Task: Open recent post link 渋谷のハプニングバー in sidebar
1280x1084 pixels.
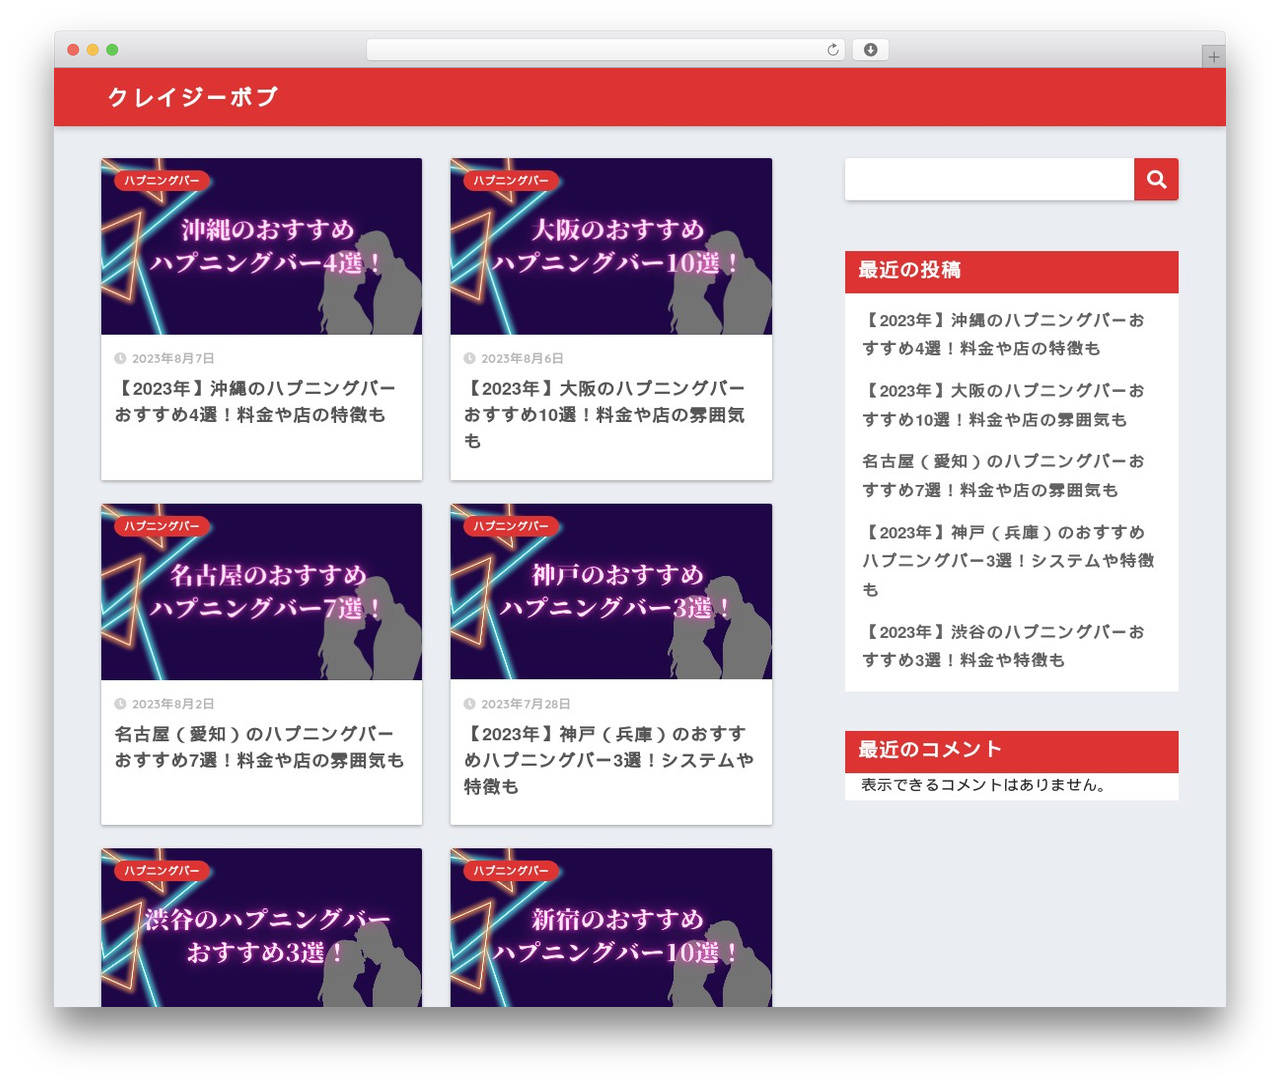Action: [x=1003, y=646]
